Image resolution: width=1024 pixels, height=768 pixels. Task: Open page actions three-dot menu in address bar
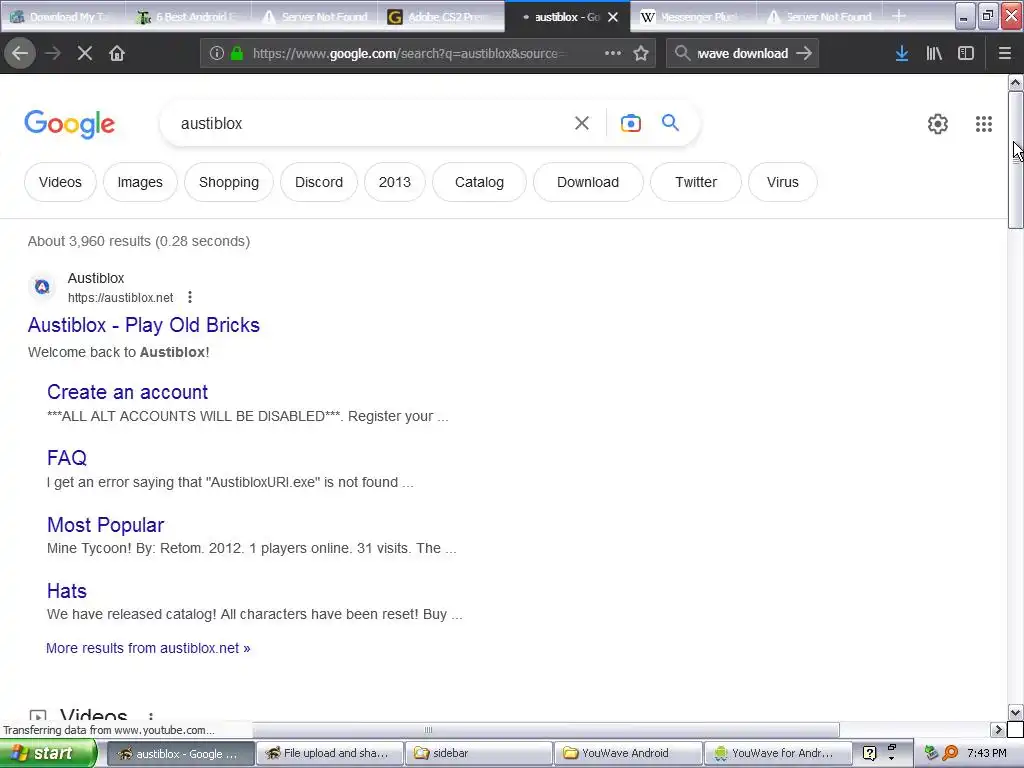[x=613, y=53]
